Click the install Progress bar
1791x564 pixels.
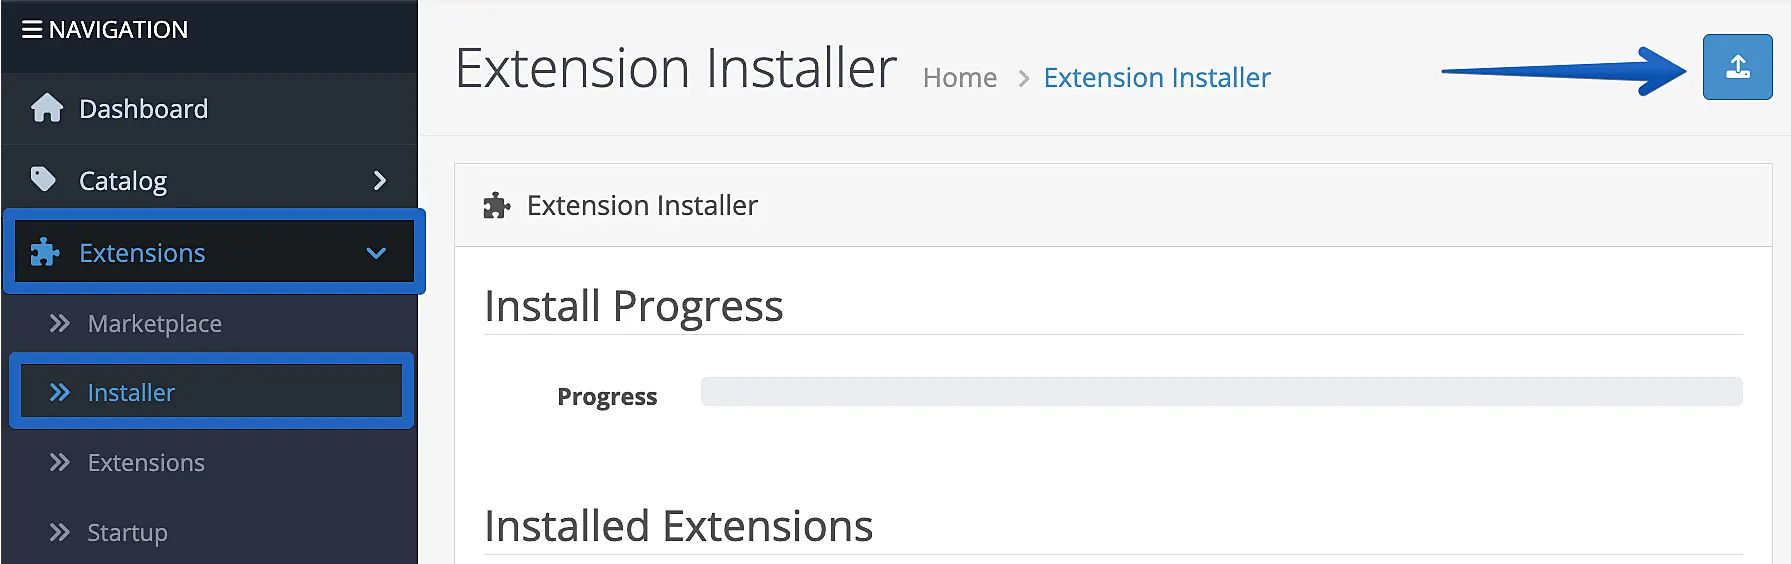pos(1221,392)
